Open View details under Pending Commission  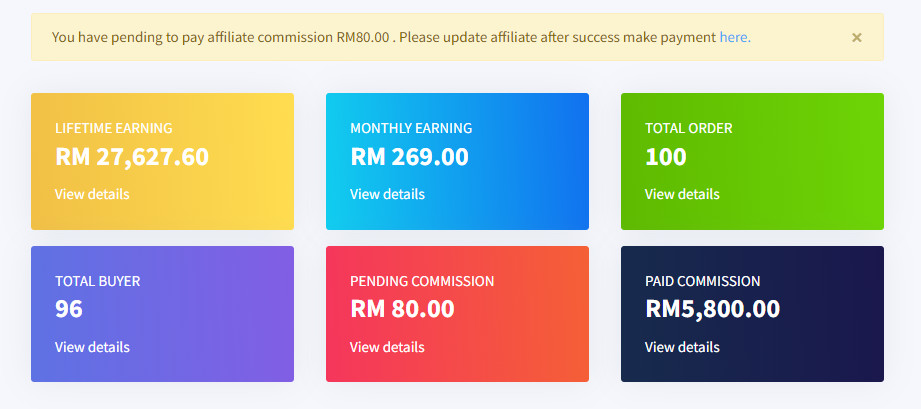click(x=387, y=347)
